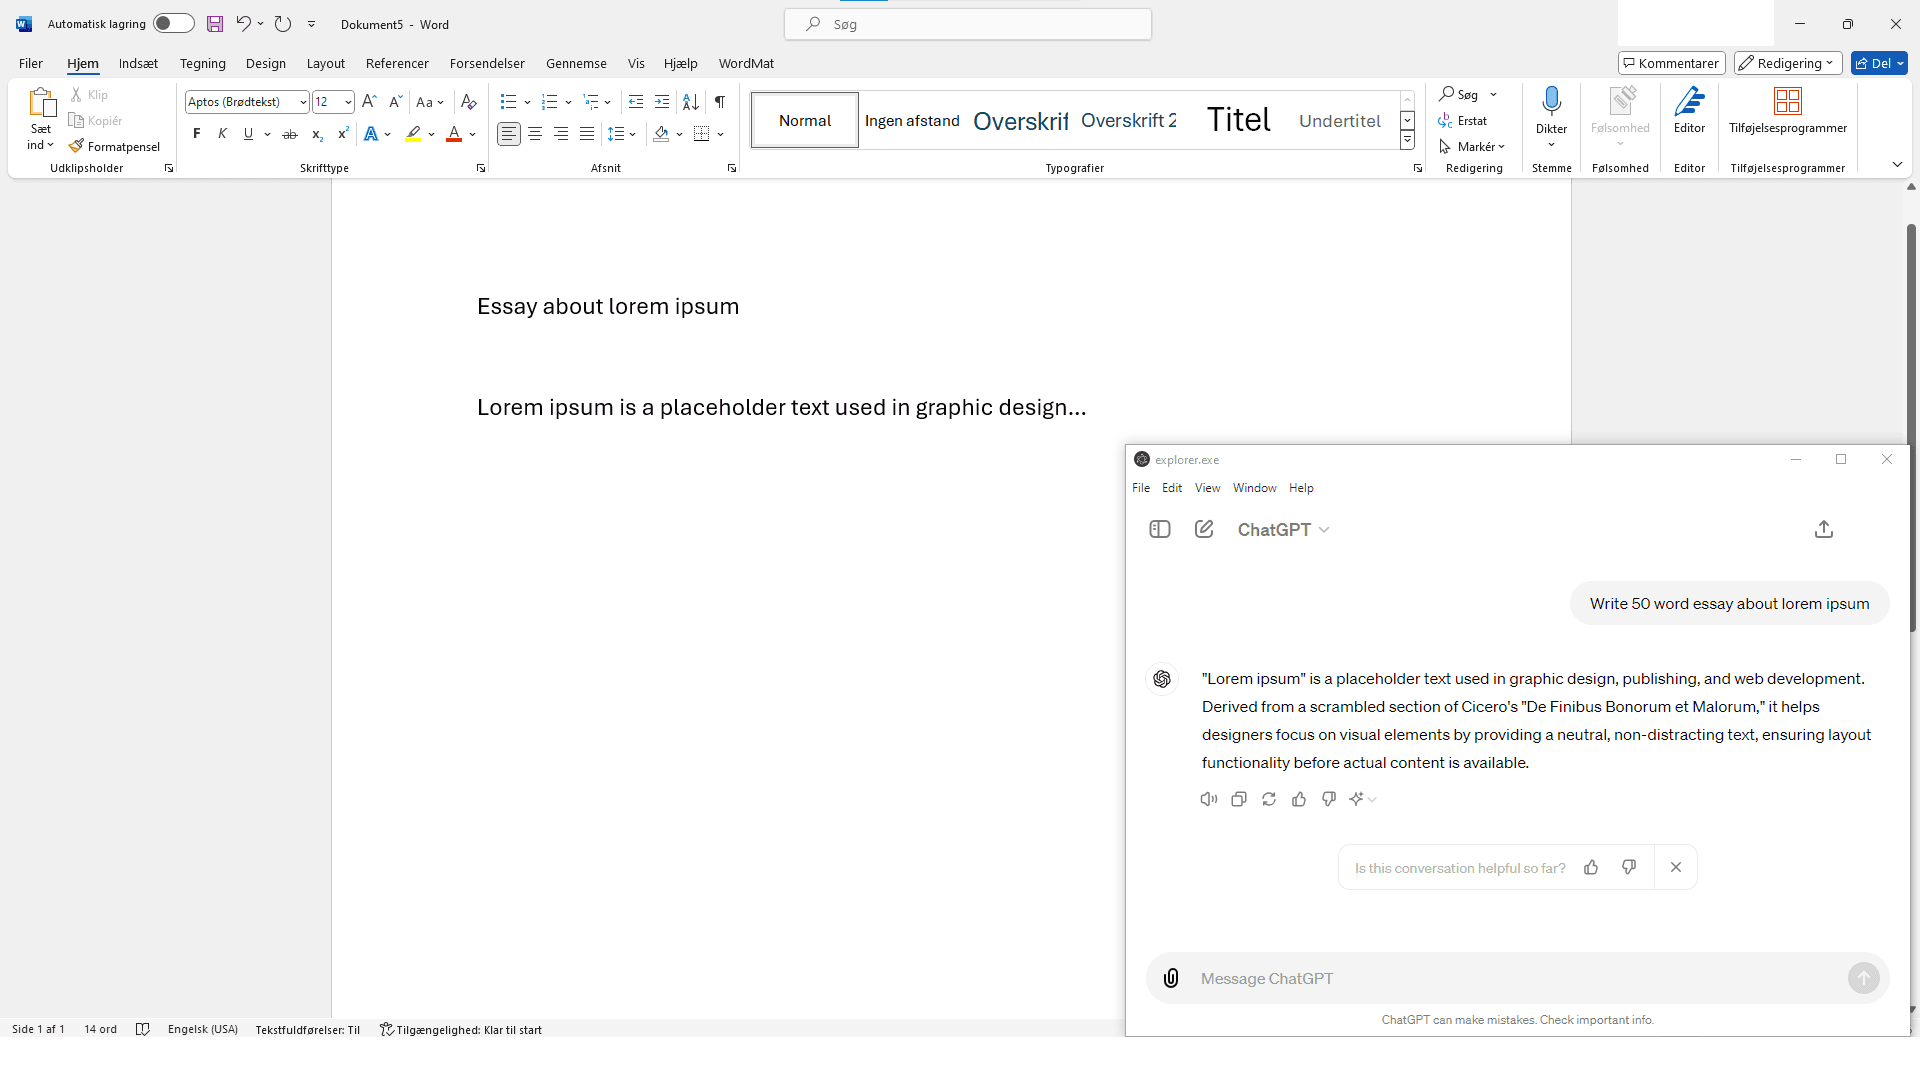1920x1080 pixels.
Task: Justify paragraph text
Action: (587, 134)
